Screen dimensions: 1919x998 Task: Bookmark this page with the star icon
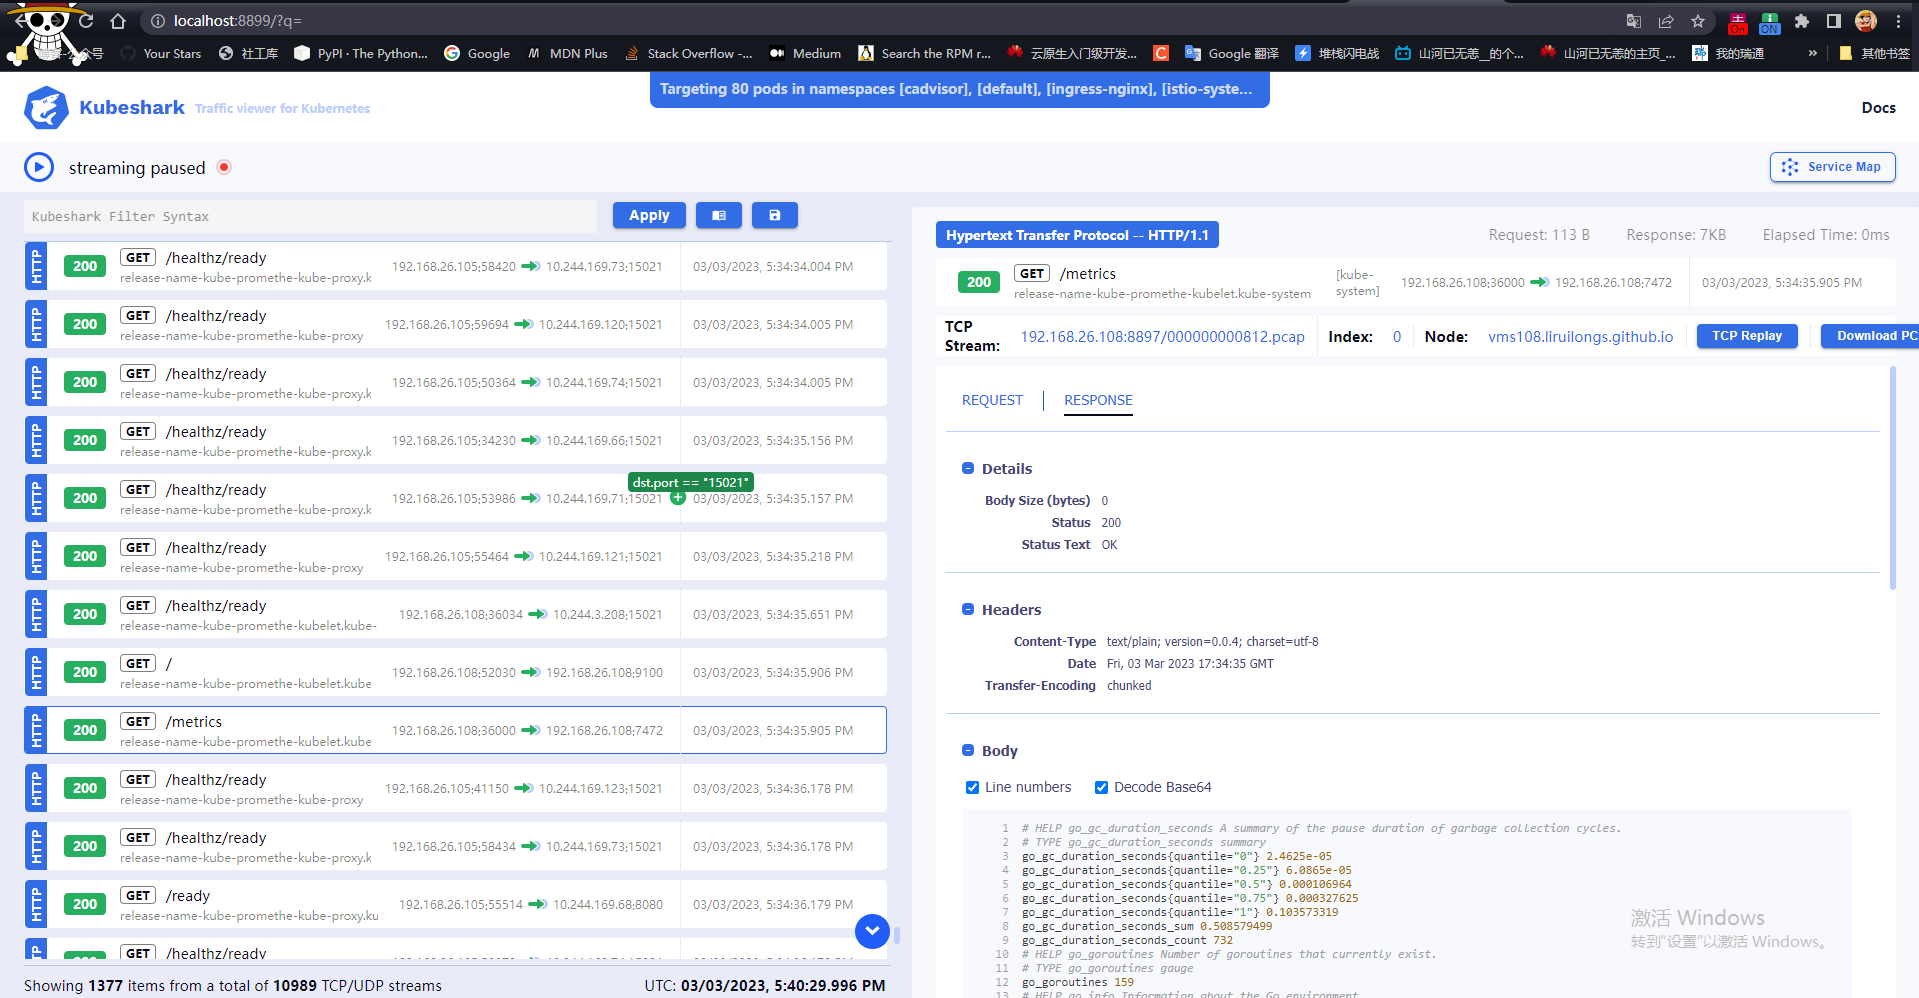point(1698,21)
